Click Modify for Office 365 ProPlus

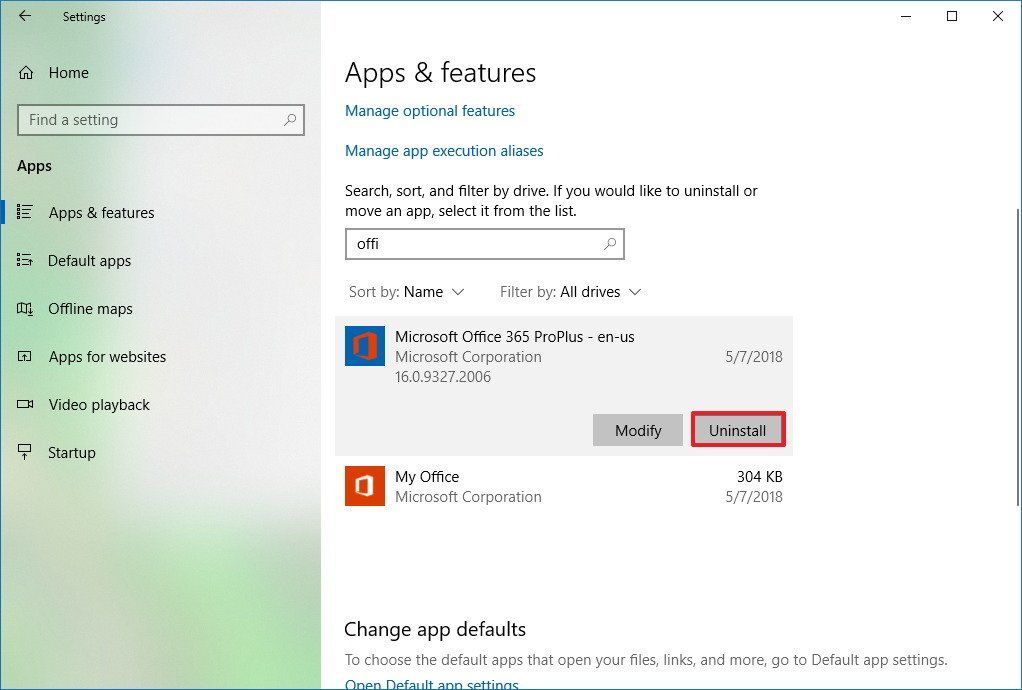[x=638, y=429]
